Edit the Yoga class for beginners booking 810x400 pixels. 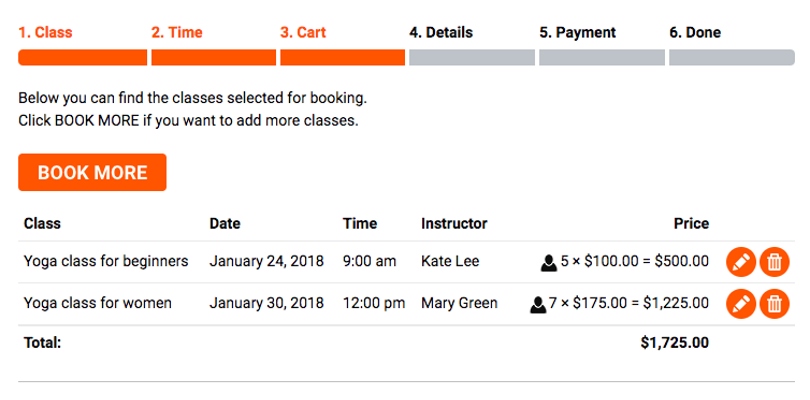pyautogui.click(x=740, y=262)
